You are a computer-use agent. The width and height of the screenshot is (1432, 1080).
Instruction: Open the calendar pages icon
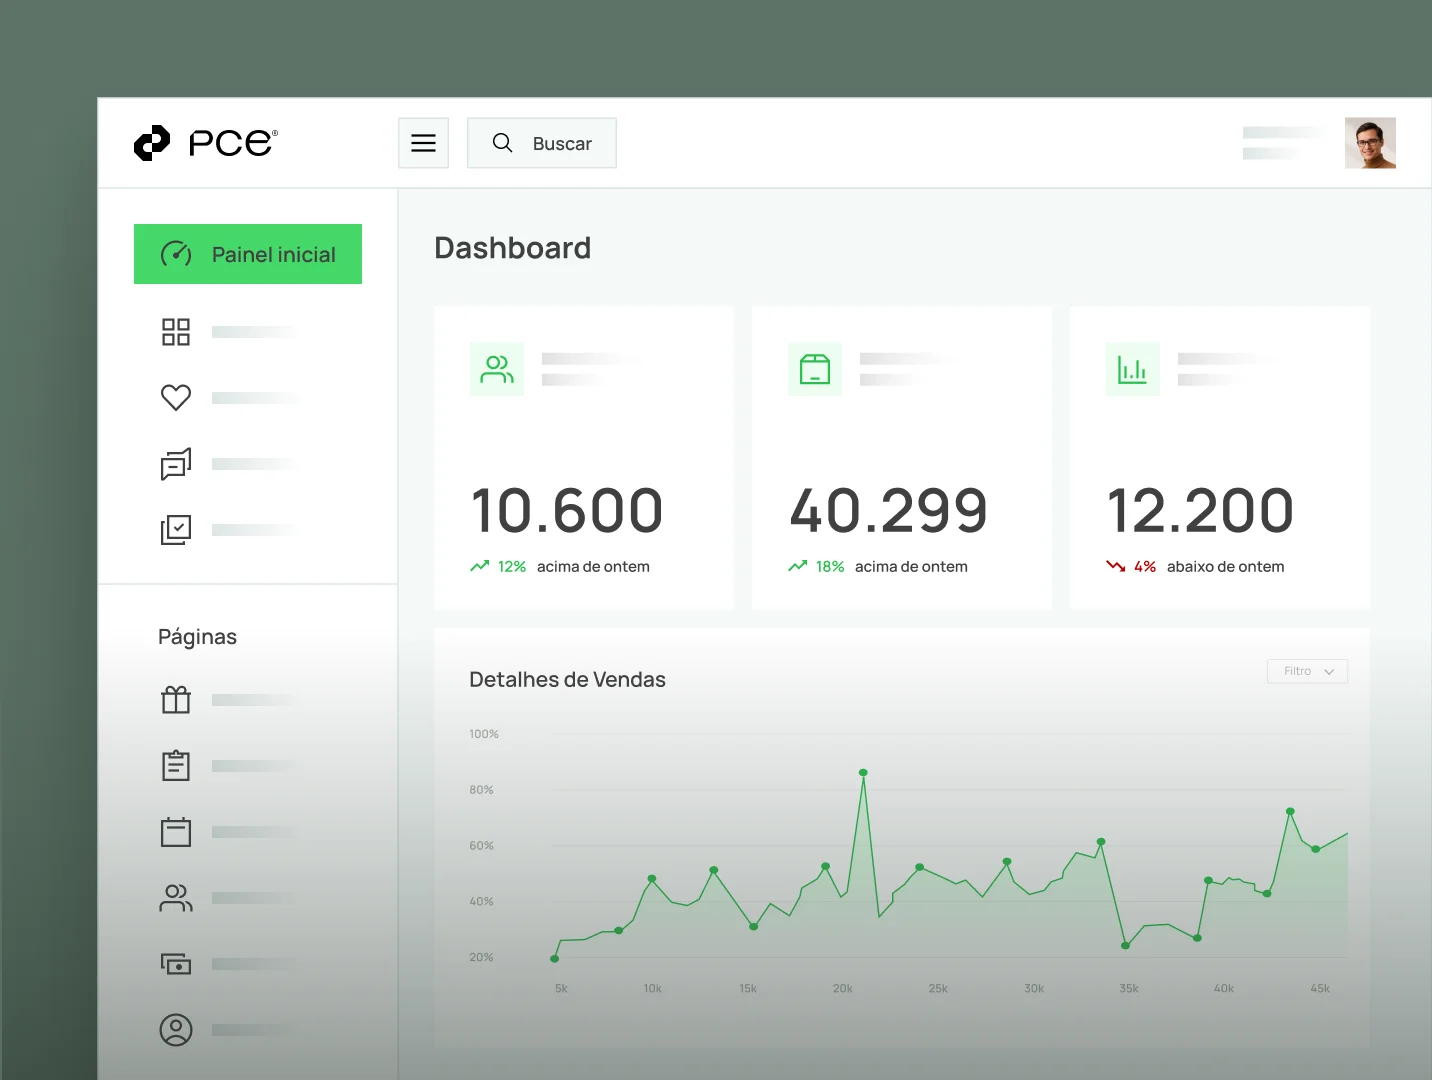point(176,832)
